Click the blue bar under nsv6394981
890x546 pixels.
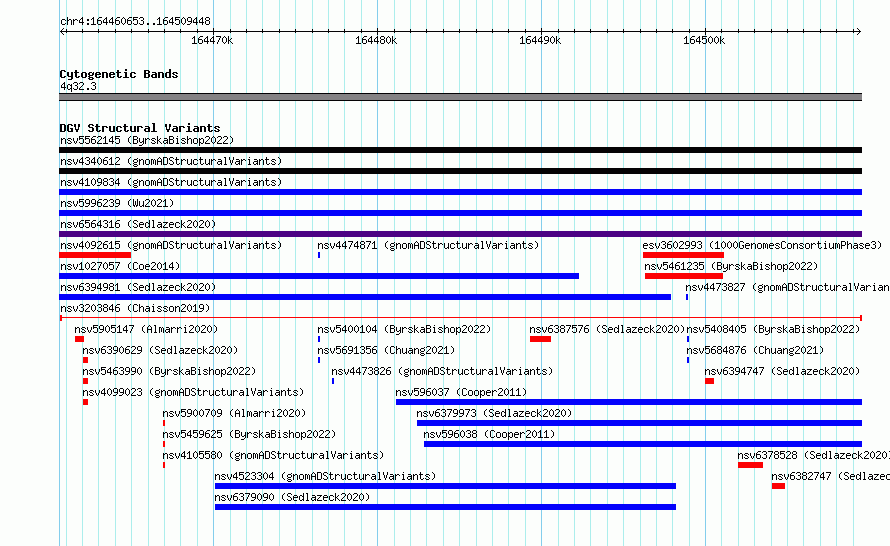(365, 297)
